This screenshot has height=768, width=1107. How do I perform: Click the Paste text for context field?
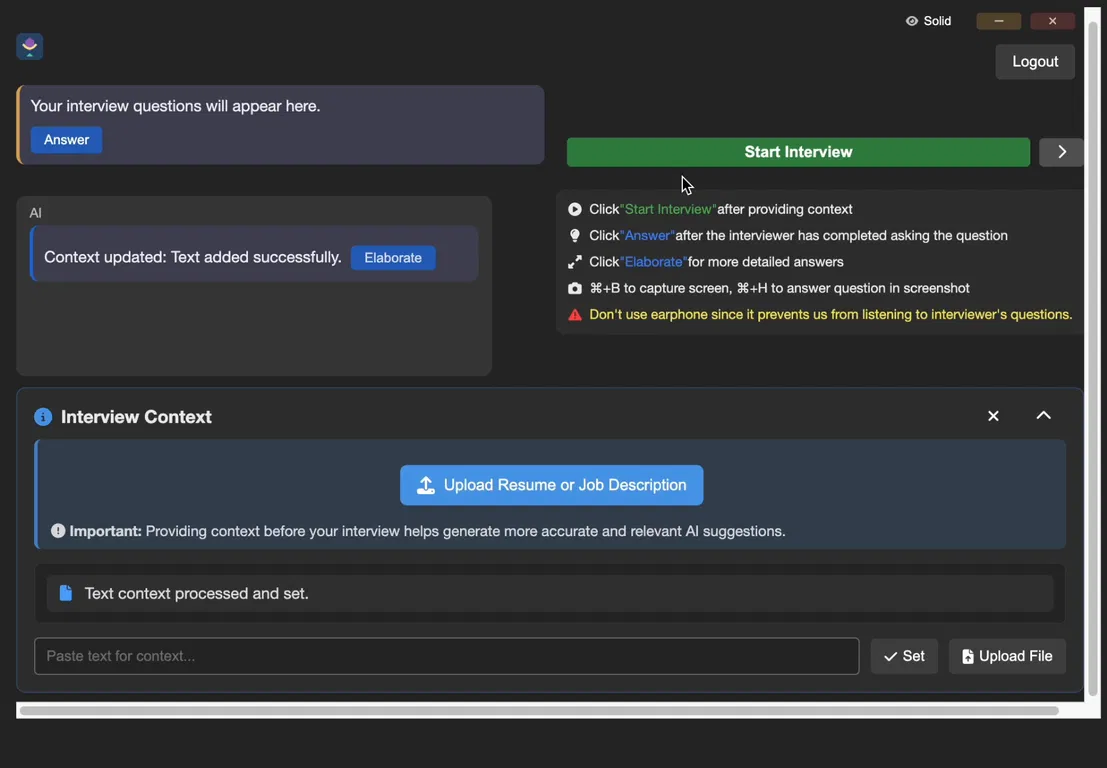[446, 656]
